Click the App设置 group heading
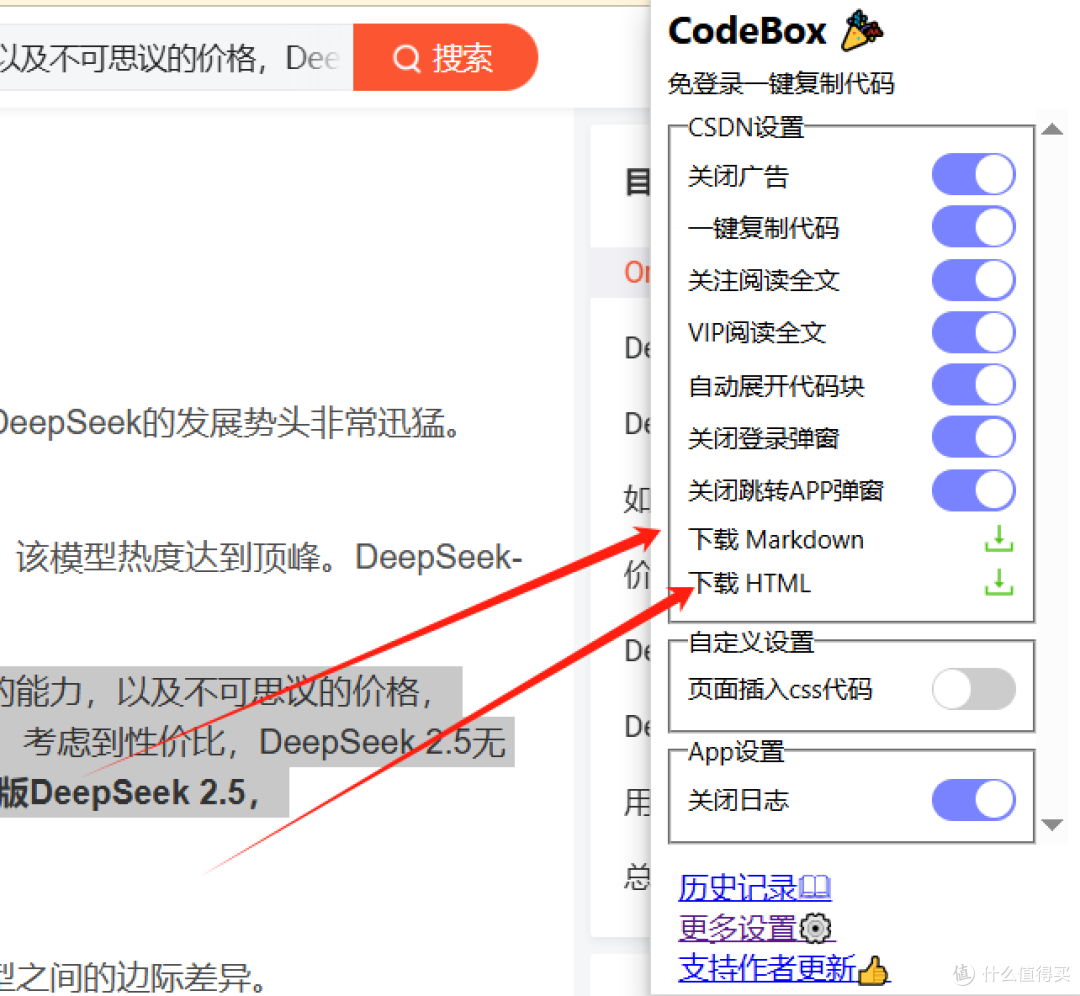The height and width of the screenshot is (996, 1080). [736, 751]
